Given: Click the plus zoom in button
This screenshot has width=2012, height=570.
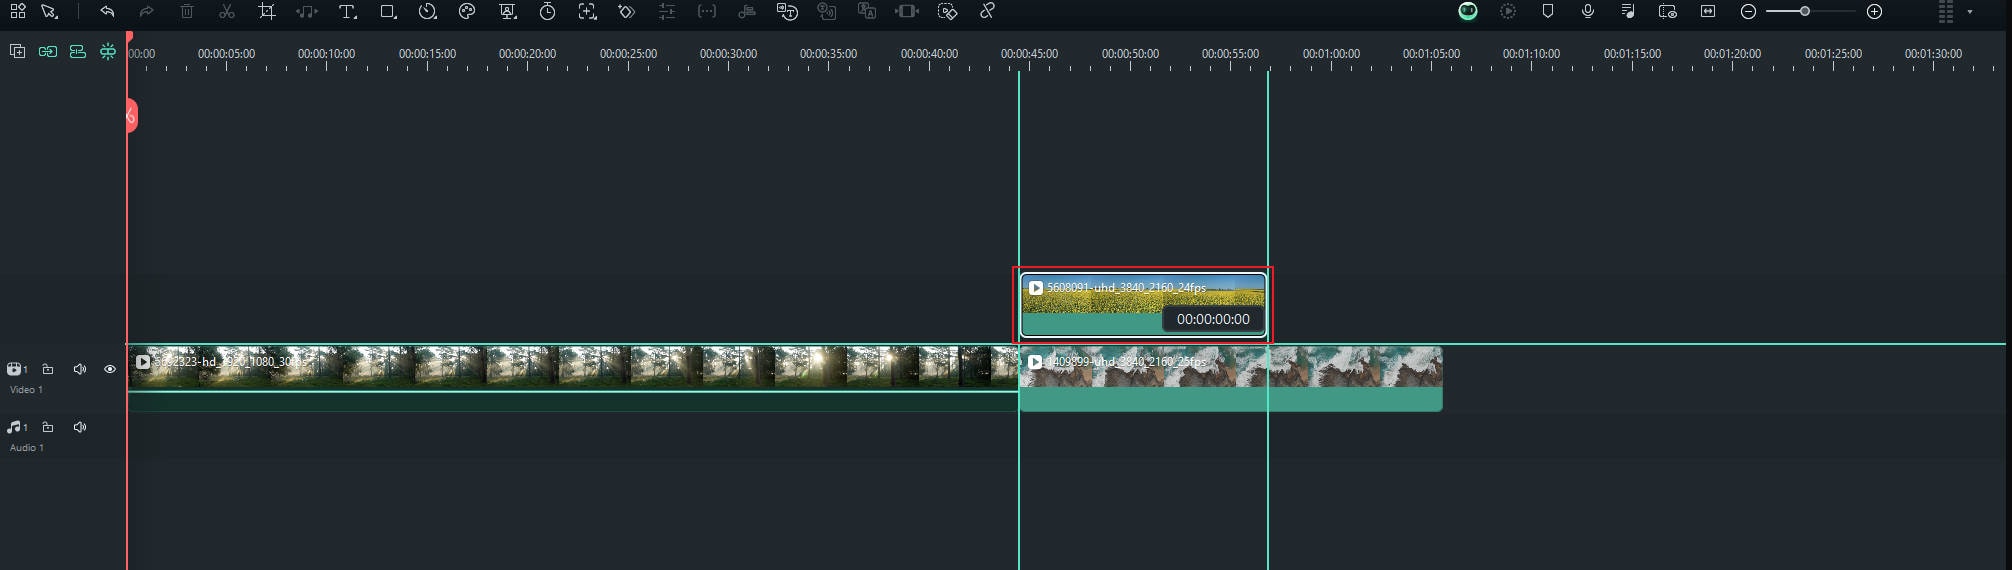Looking at the screenshot, I should click(x=1875, y=11).
